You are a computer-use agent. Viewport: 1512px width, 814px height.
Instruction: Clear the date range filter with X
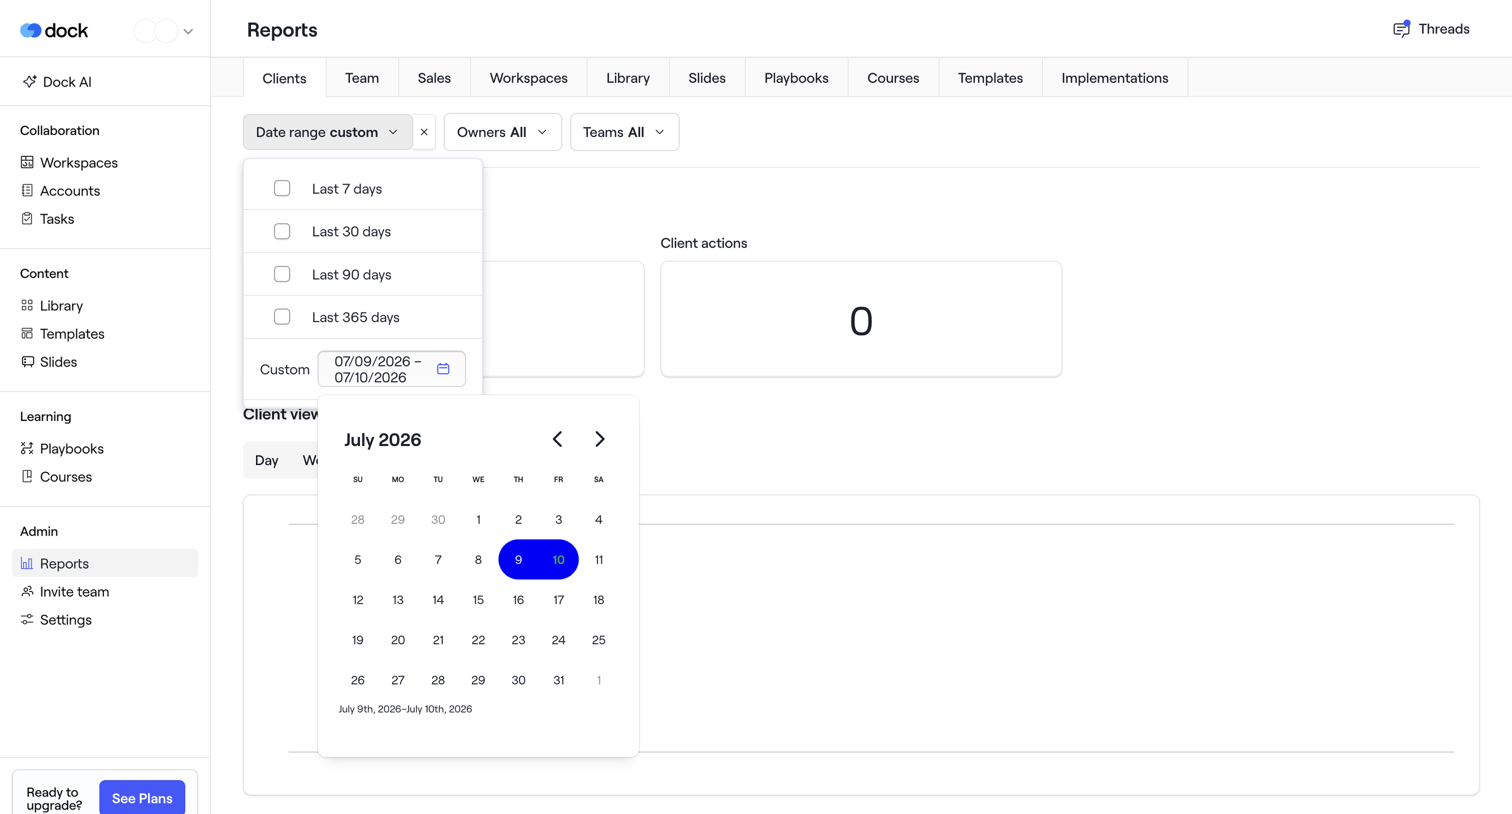[x=424, y=132]
